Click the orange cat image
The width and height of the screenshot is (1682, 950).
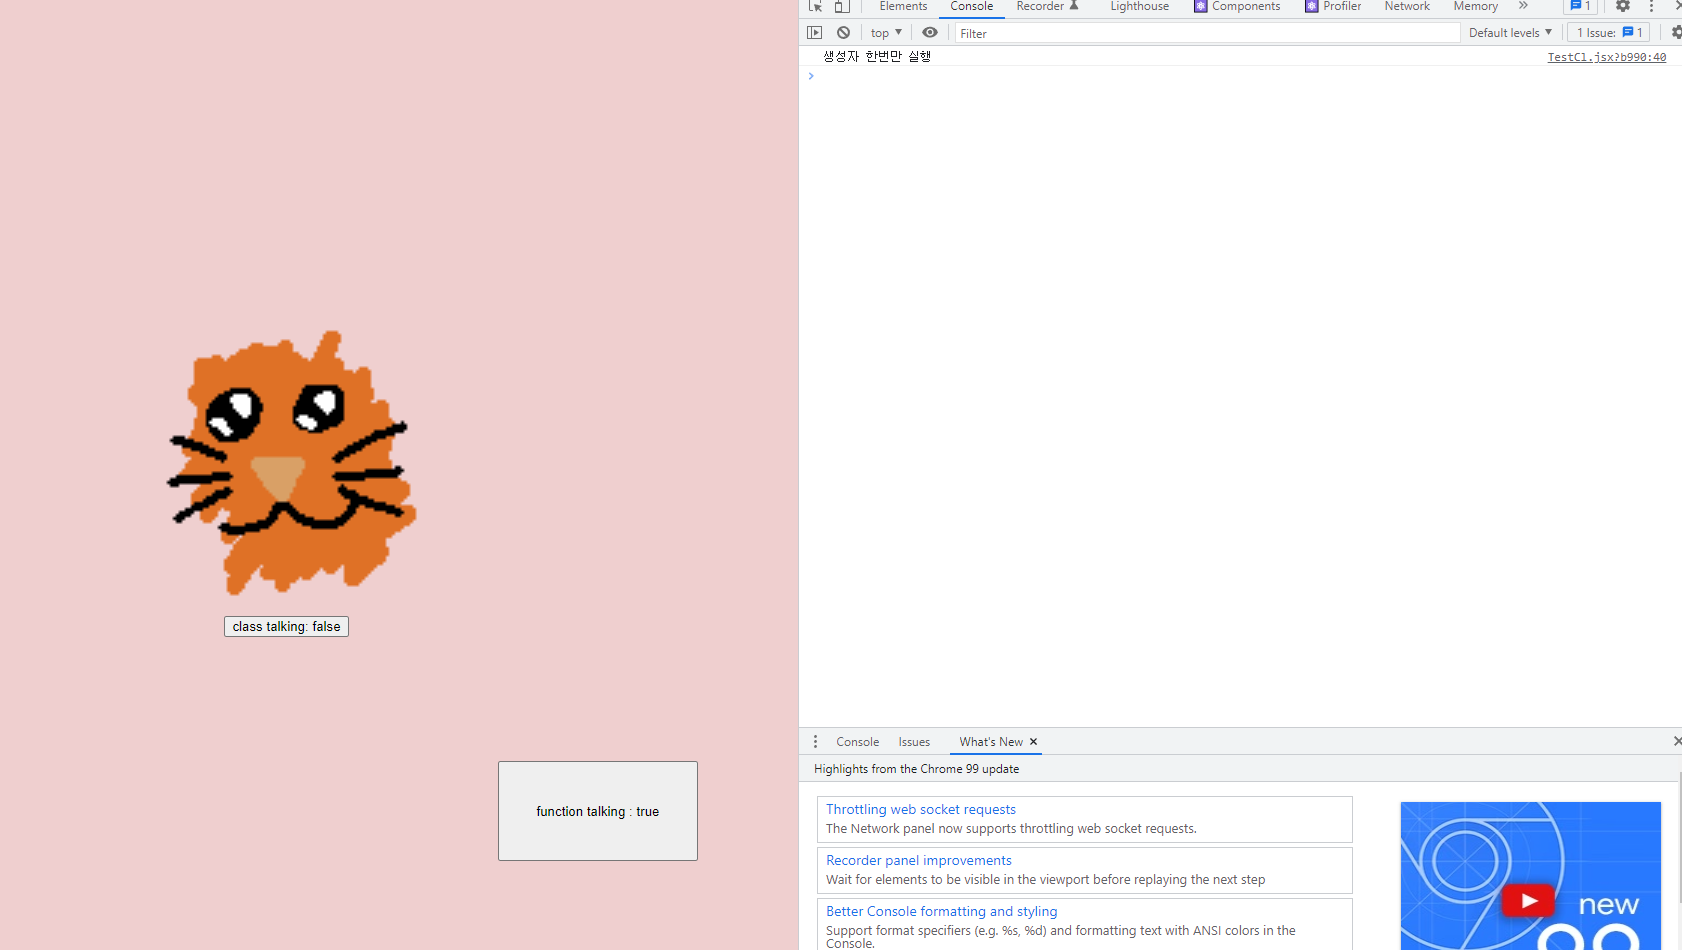pyautogui.click(x=291, y=462)
